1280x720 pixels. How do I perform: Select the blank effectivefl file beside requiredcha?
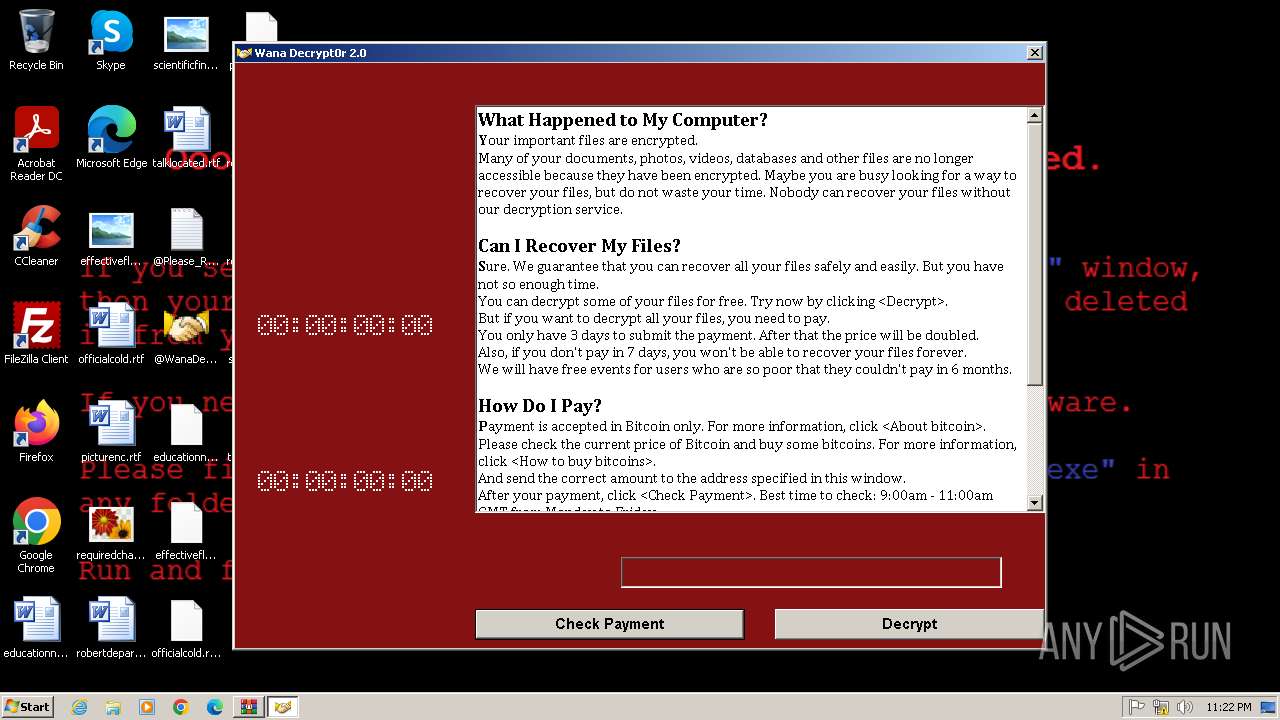(186, 530)
